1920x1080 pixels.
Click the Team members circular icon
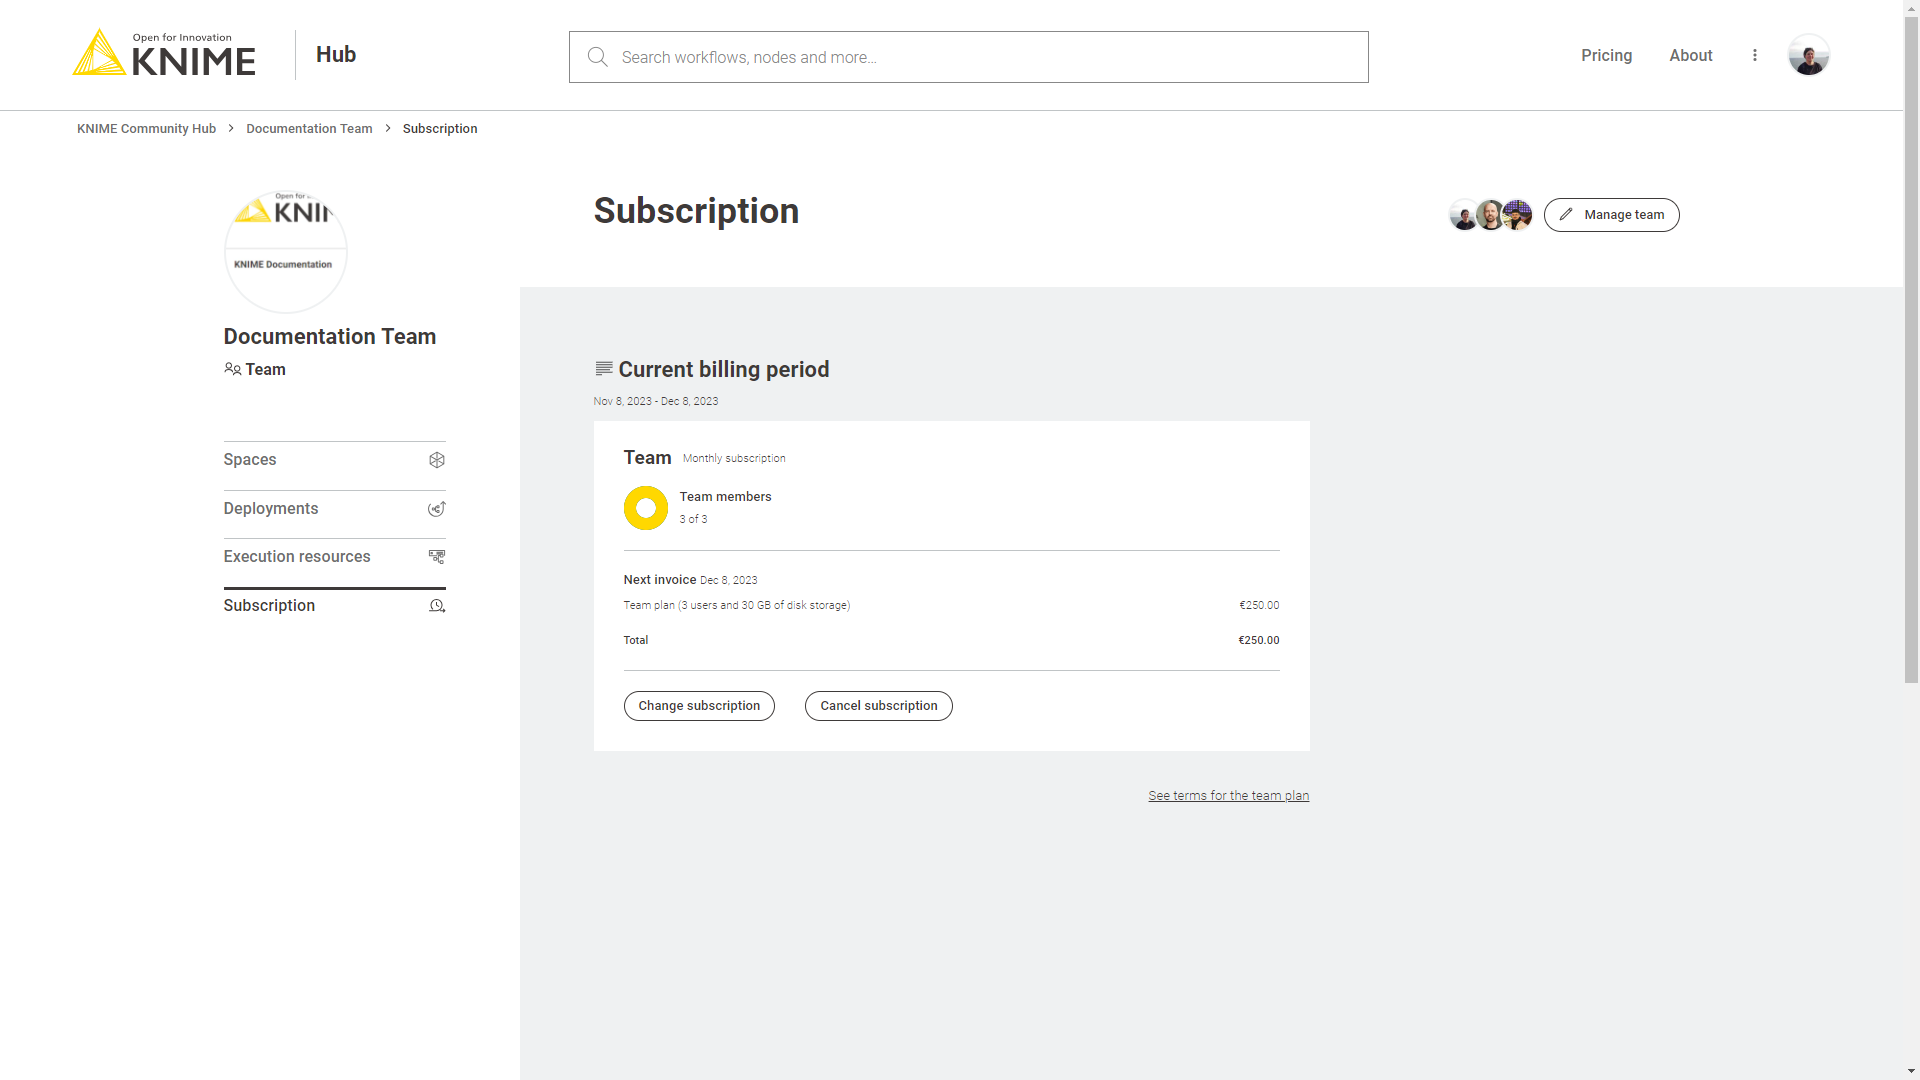point(646,508)
